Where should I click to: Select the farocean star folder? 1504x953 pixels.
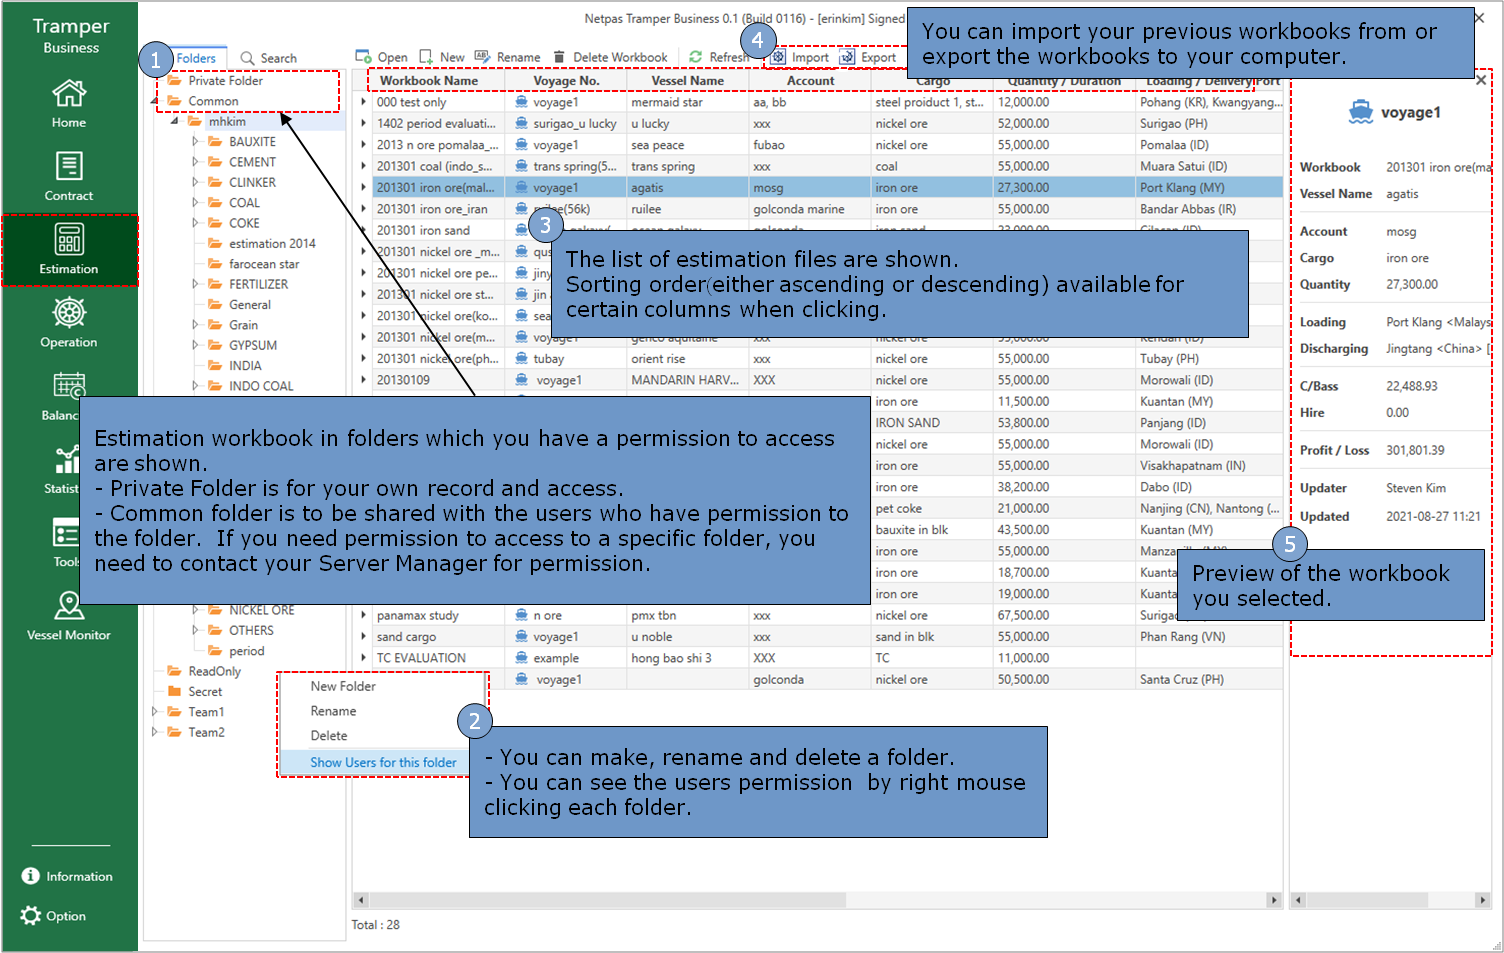click(x=264, y=264)
